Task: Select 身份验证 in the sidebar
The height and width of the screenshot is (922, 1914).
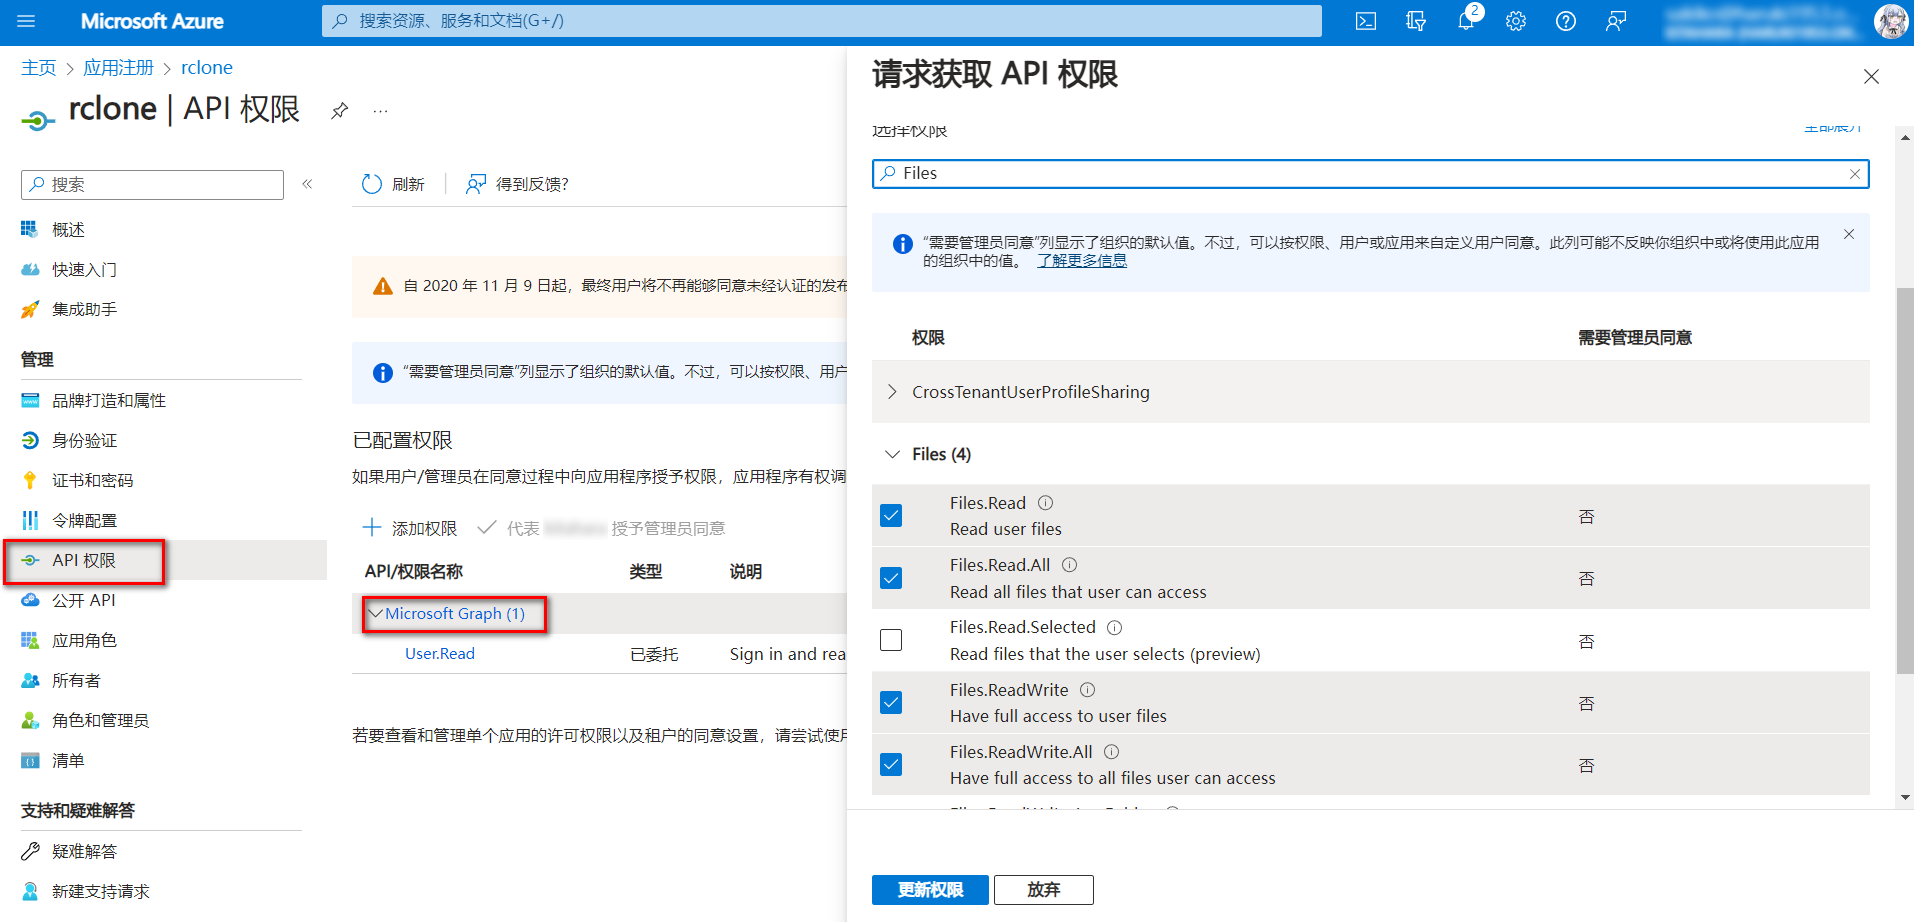Action: pyautogui.click(x=84, y=440)
